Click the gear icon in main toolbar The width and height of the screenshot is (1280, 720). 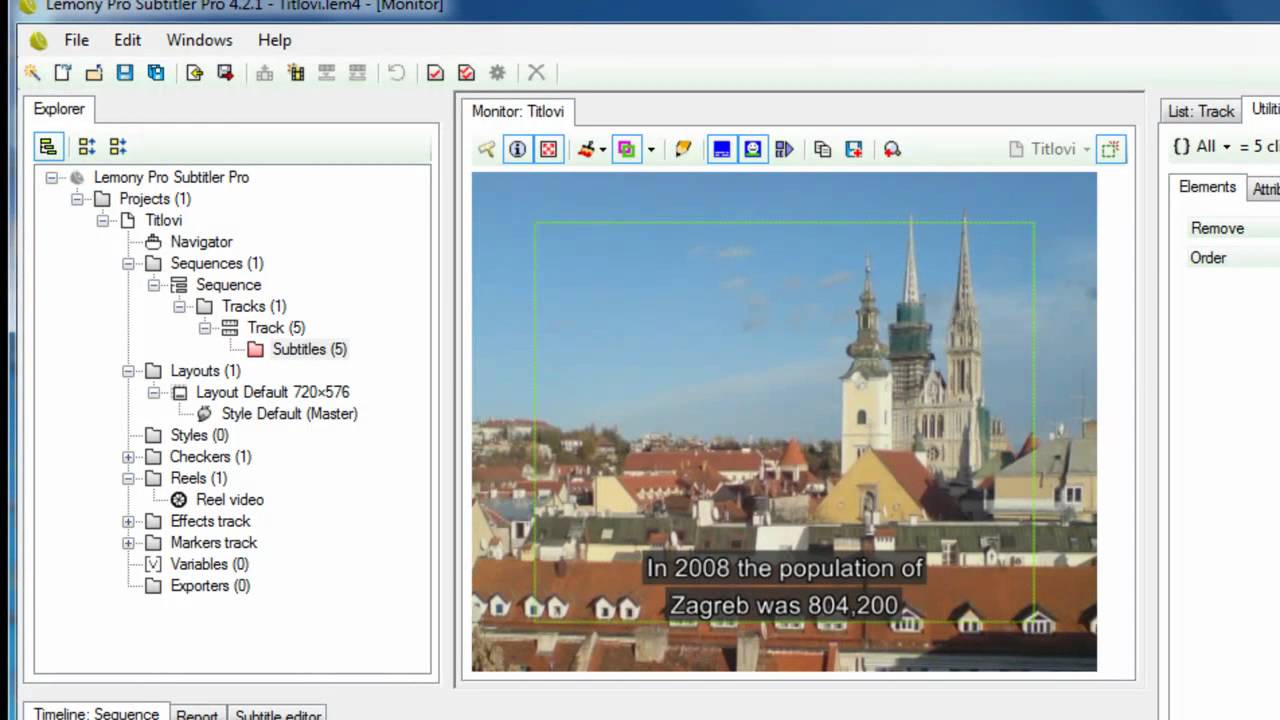tap(497, 72)
